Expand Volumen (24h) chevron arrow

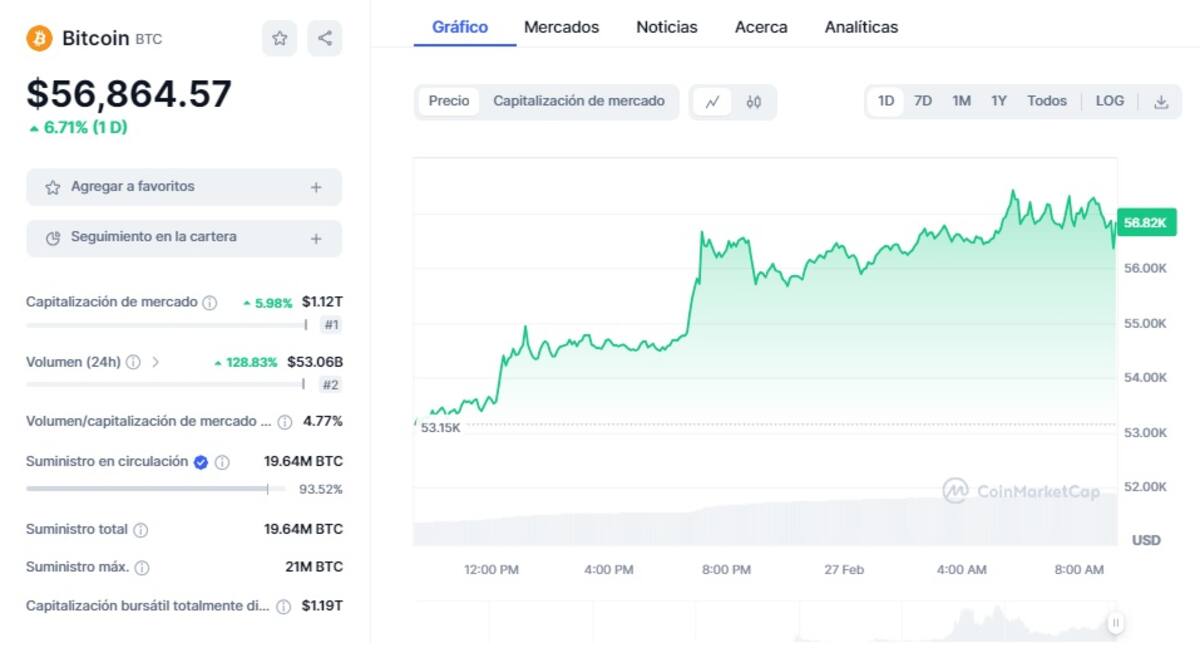(x=156, y=362)
